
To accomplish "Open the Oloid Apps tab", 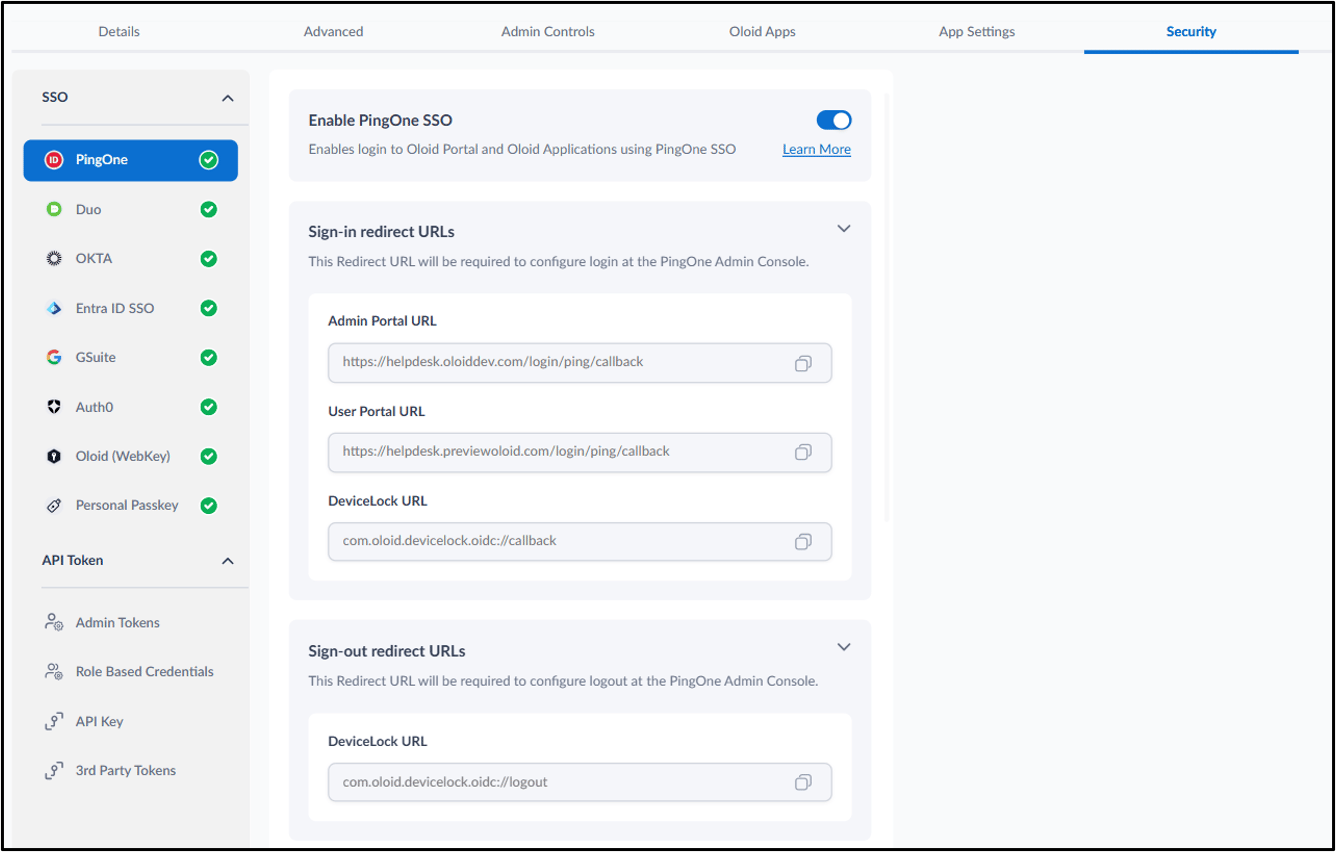I will point(762,31).
